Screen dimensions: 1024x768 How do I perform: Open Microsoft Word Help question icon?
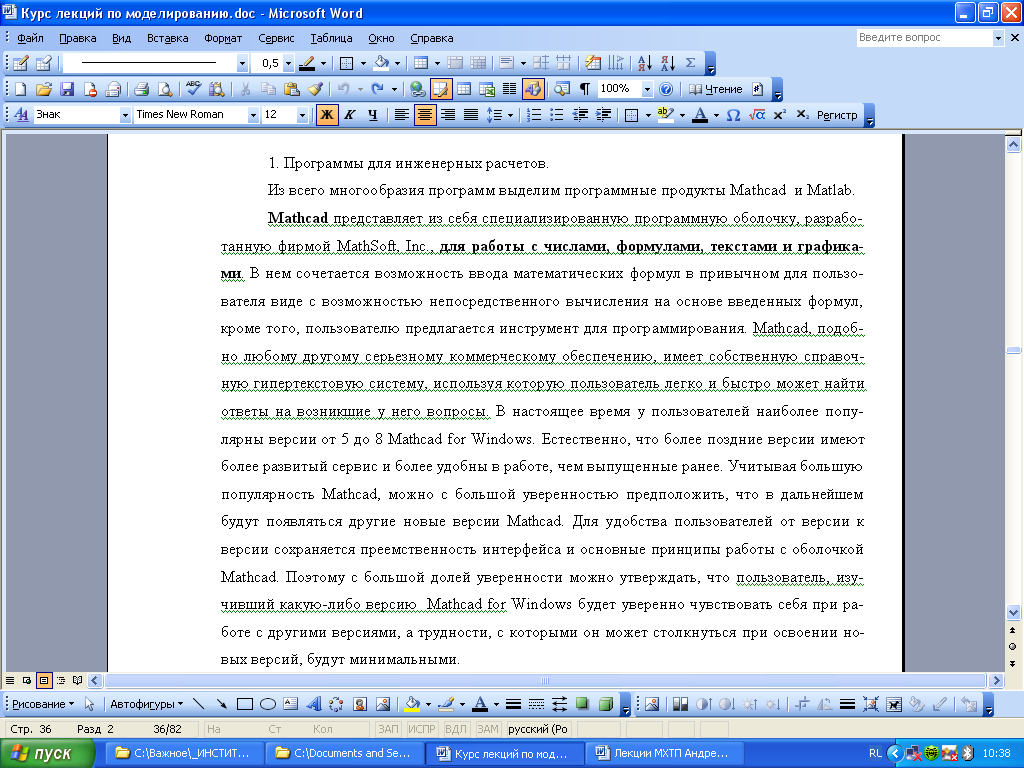coord(665,89)
